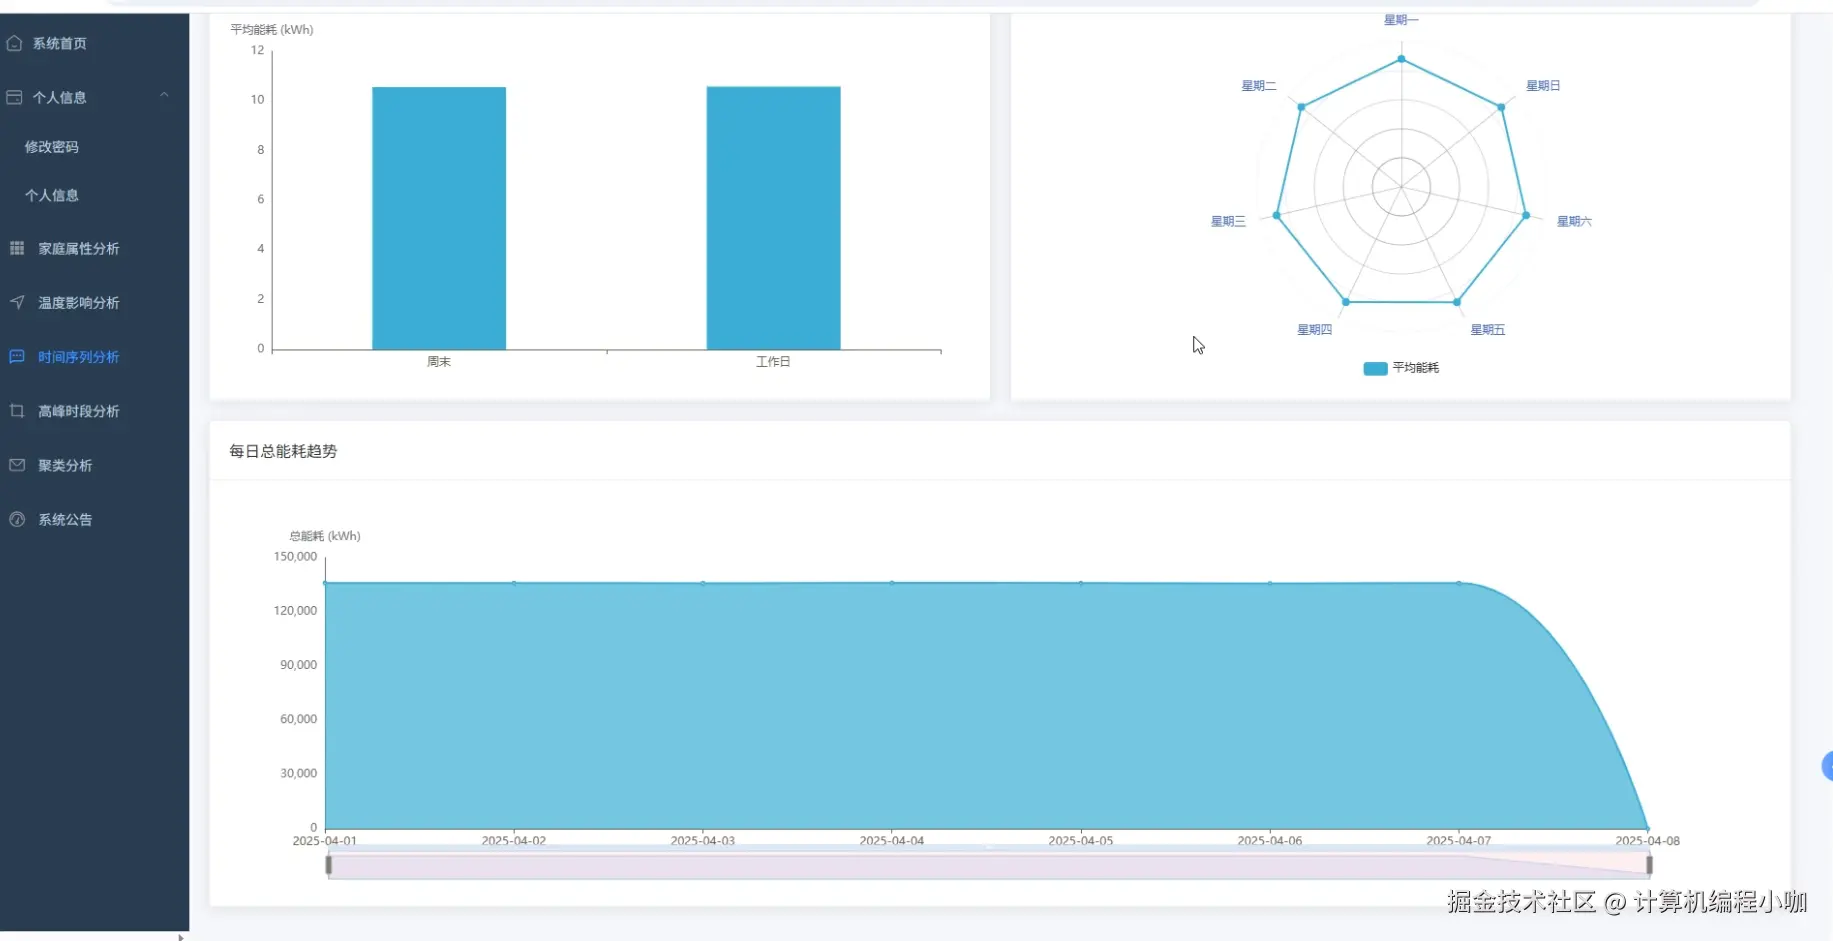Go to 高峰时段分析 page
The image size is (1833, 941).
tap(95, 411)
